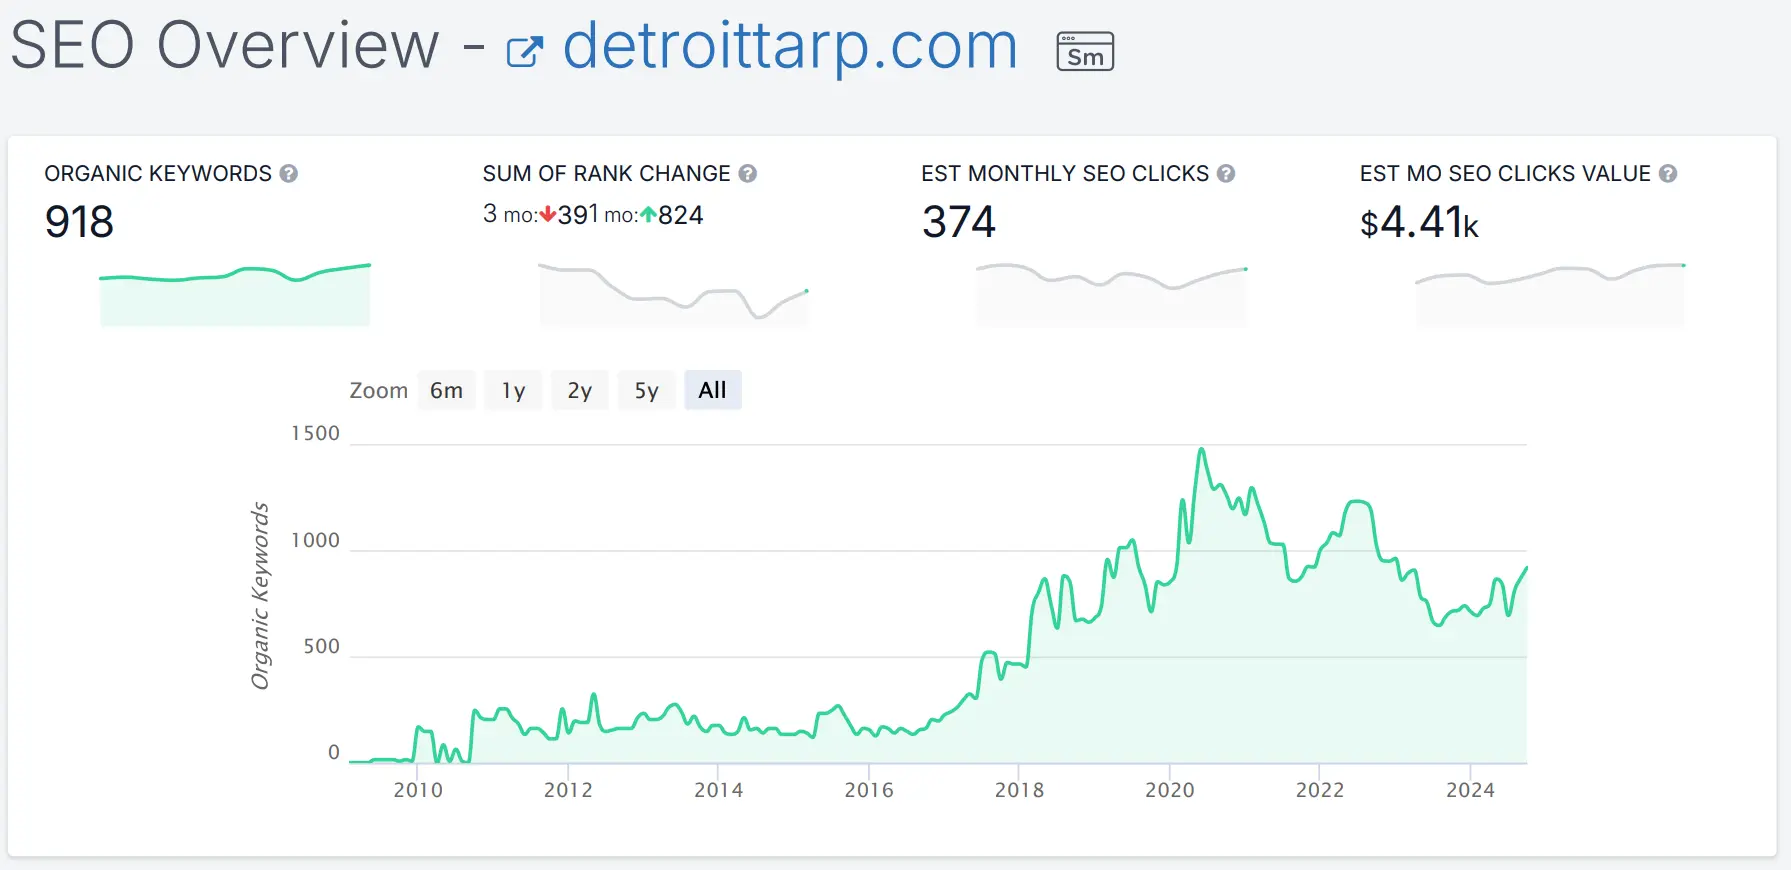
Task: Click the Sm browser window icon
Action: (x=1085, y=51)
